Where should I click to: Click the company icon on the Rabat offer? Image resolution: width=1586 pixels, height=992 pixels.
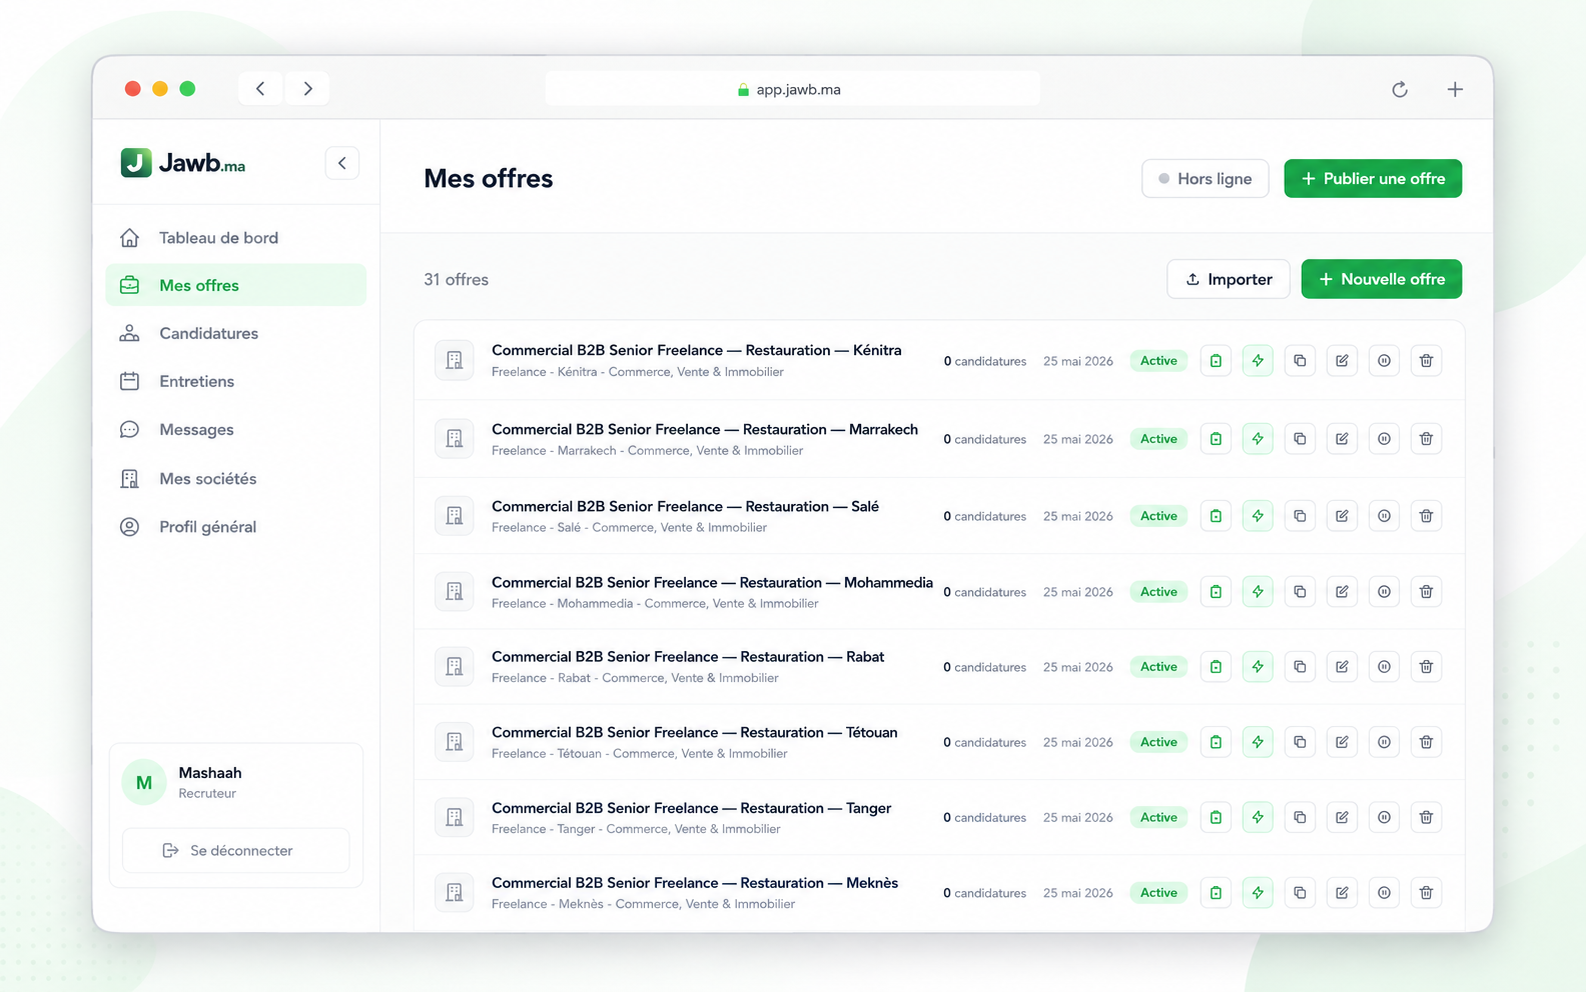click(x=454, y=667)
